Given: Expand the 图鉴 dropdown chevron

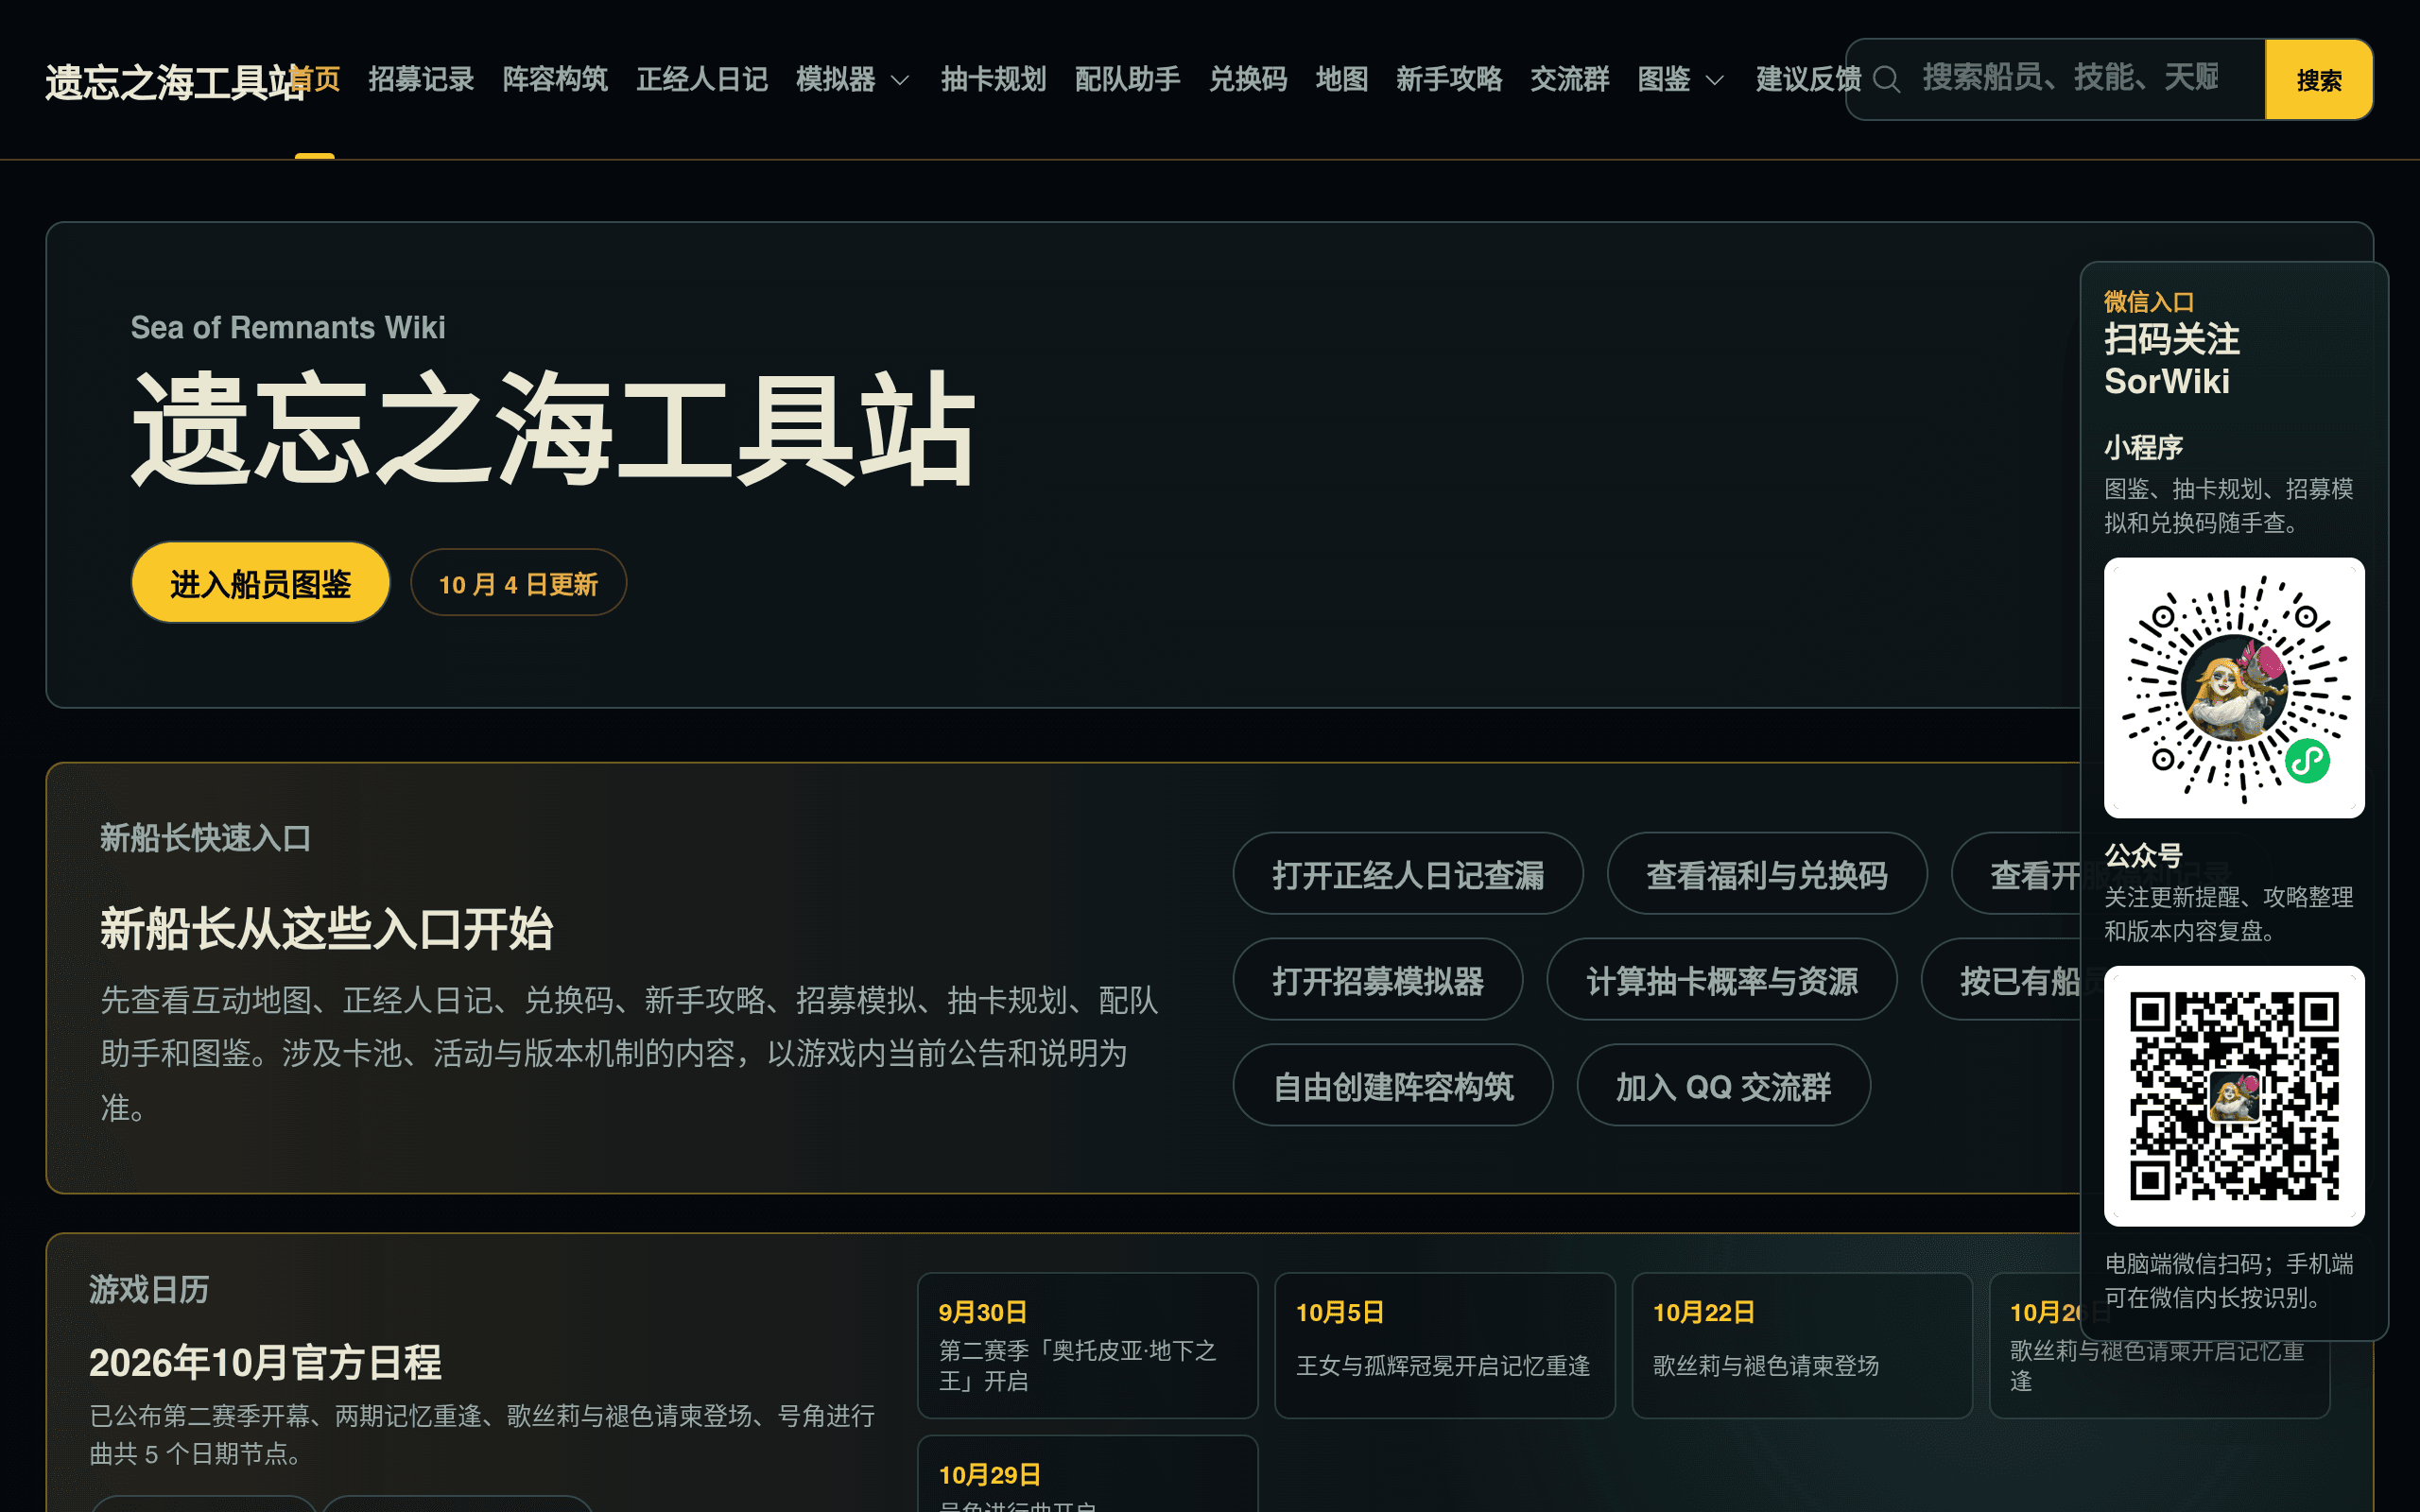Looking at the screenshot, I should pyautogui.click(x=1714, y=80).
